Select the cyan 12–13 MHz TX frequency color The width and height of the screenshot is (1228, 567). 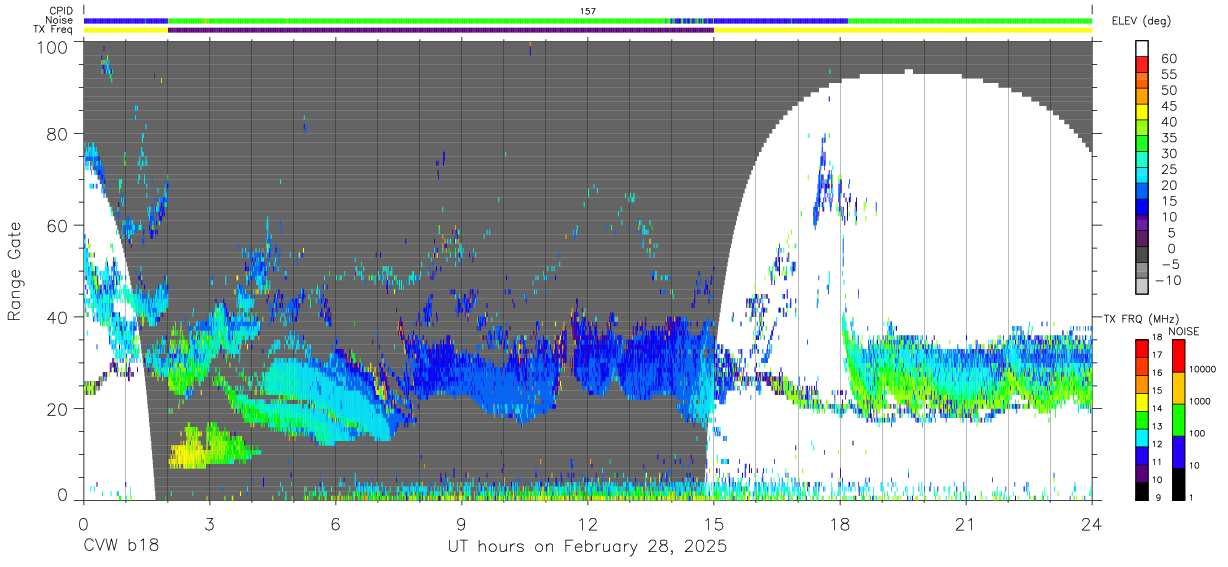point(1141,436)
